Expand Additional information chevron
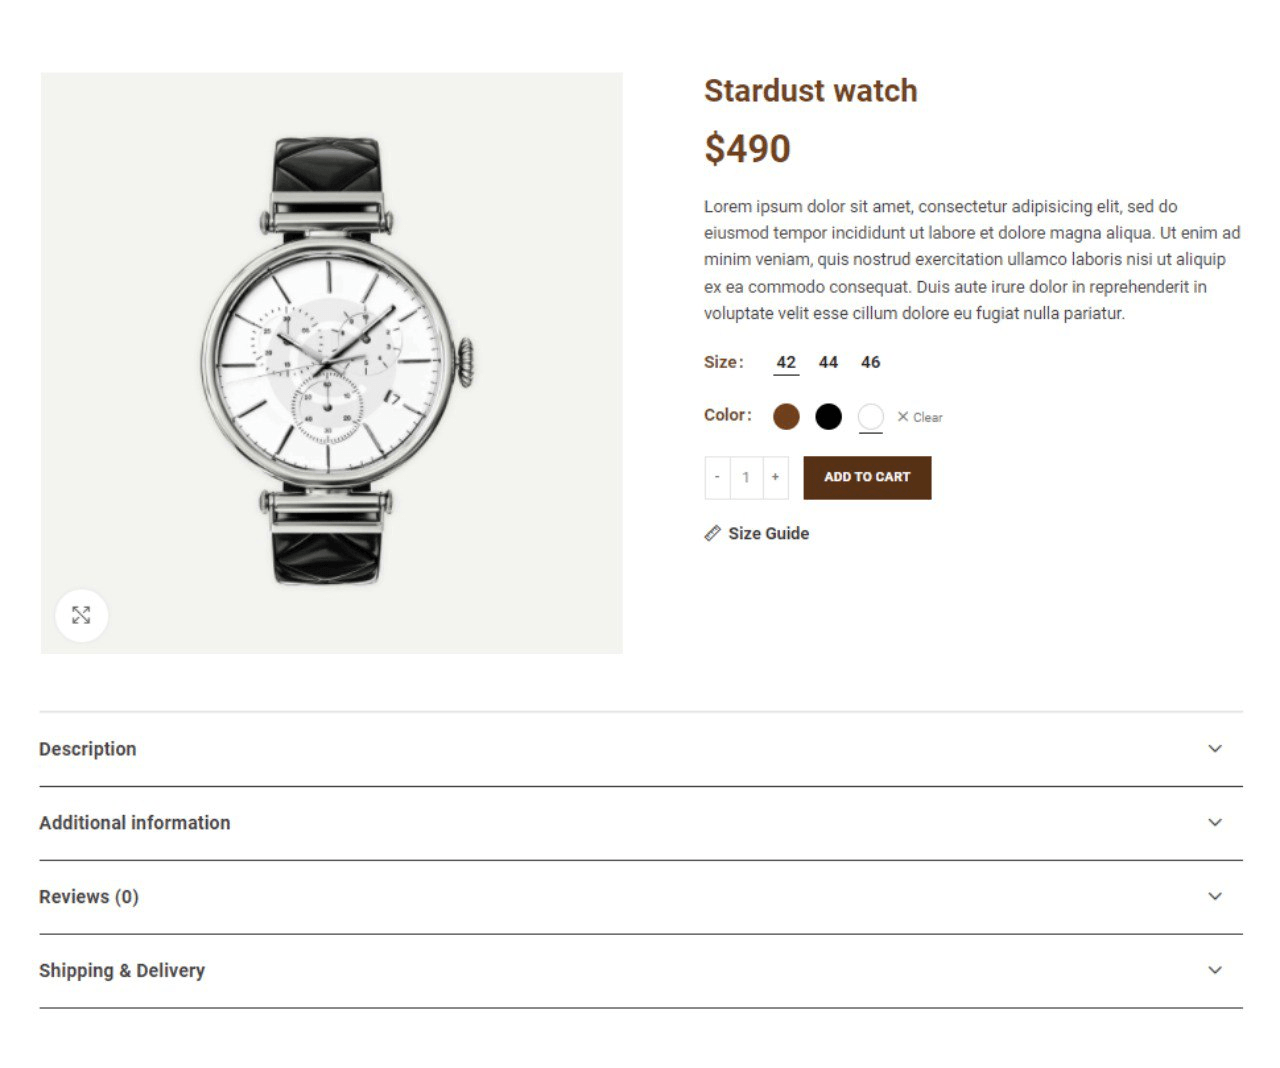 (x=1215, y=822)
